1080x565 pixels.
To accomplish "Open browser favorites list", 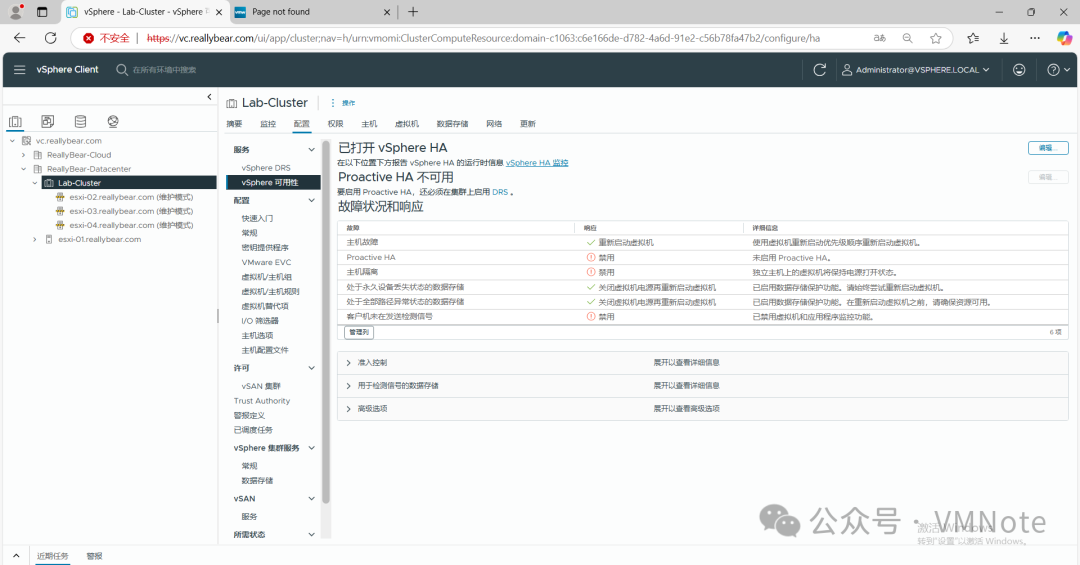I will pos(973,39).
